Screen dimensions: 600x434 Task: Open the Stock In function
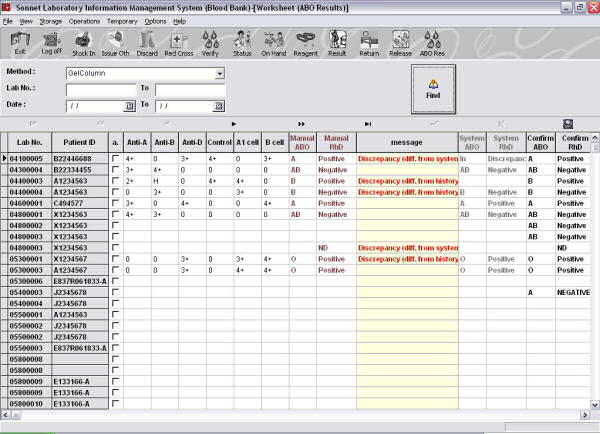click(x=85, y=43)
